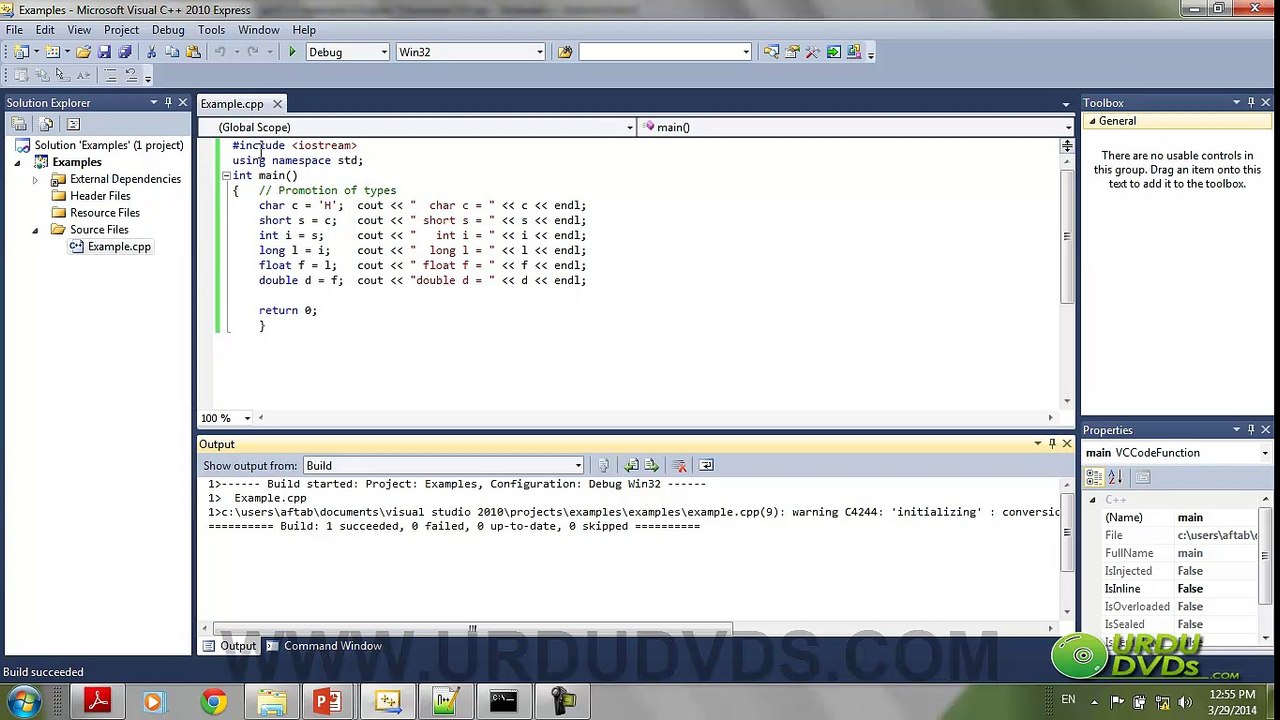Collapse main() code outlining block
This screenshot has height=720, width=1280.
pyautogui.click(x=225, y=175)
